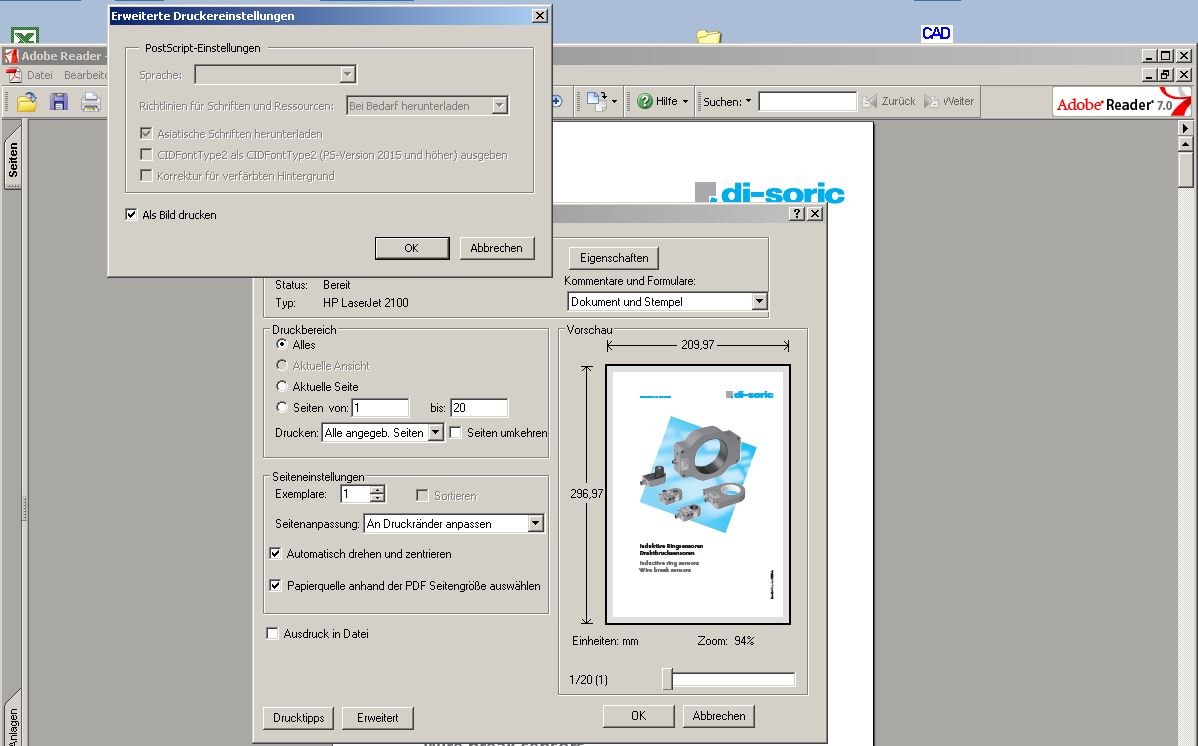This screenshot has width=1198, height=746.
Task: Uncheck Als Bild drucken checkbox
Action: [x=131, y=215]
